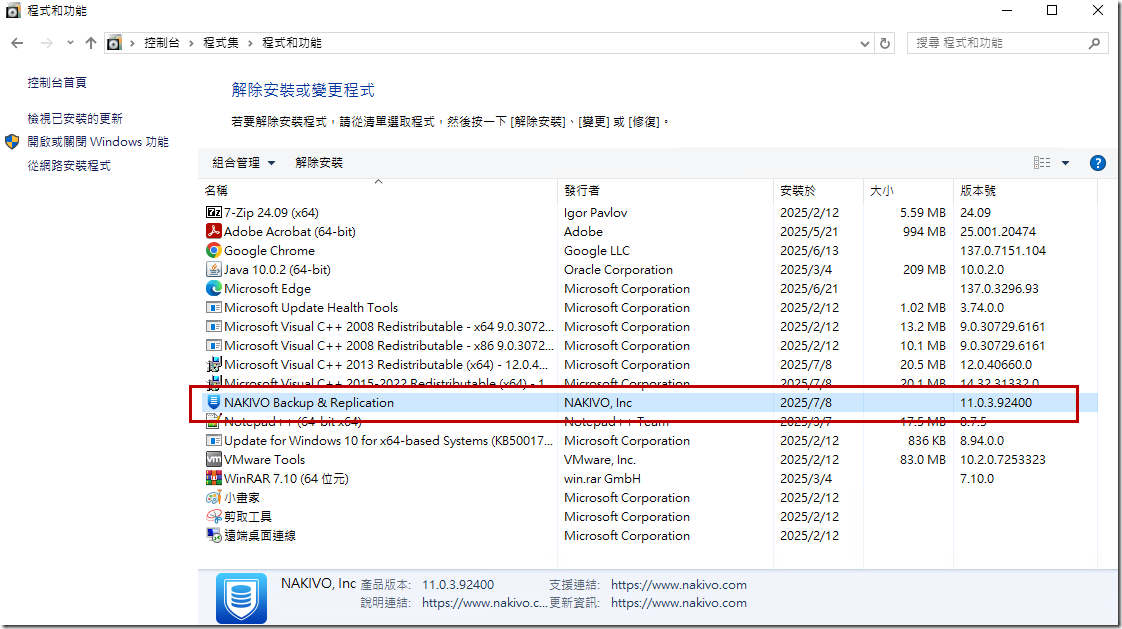Click the 遠端桌面連線 icon
1122x629 pixels.
(213, 535)
